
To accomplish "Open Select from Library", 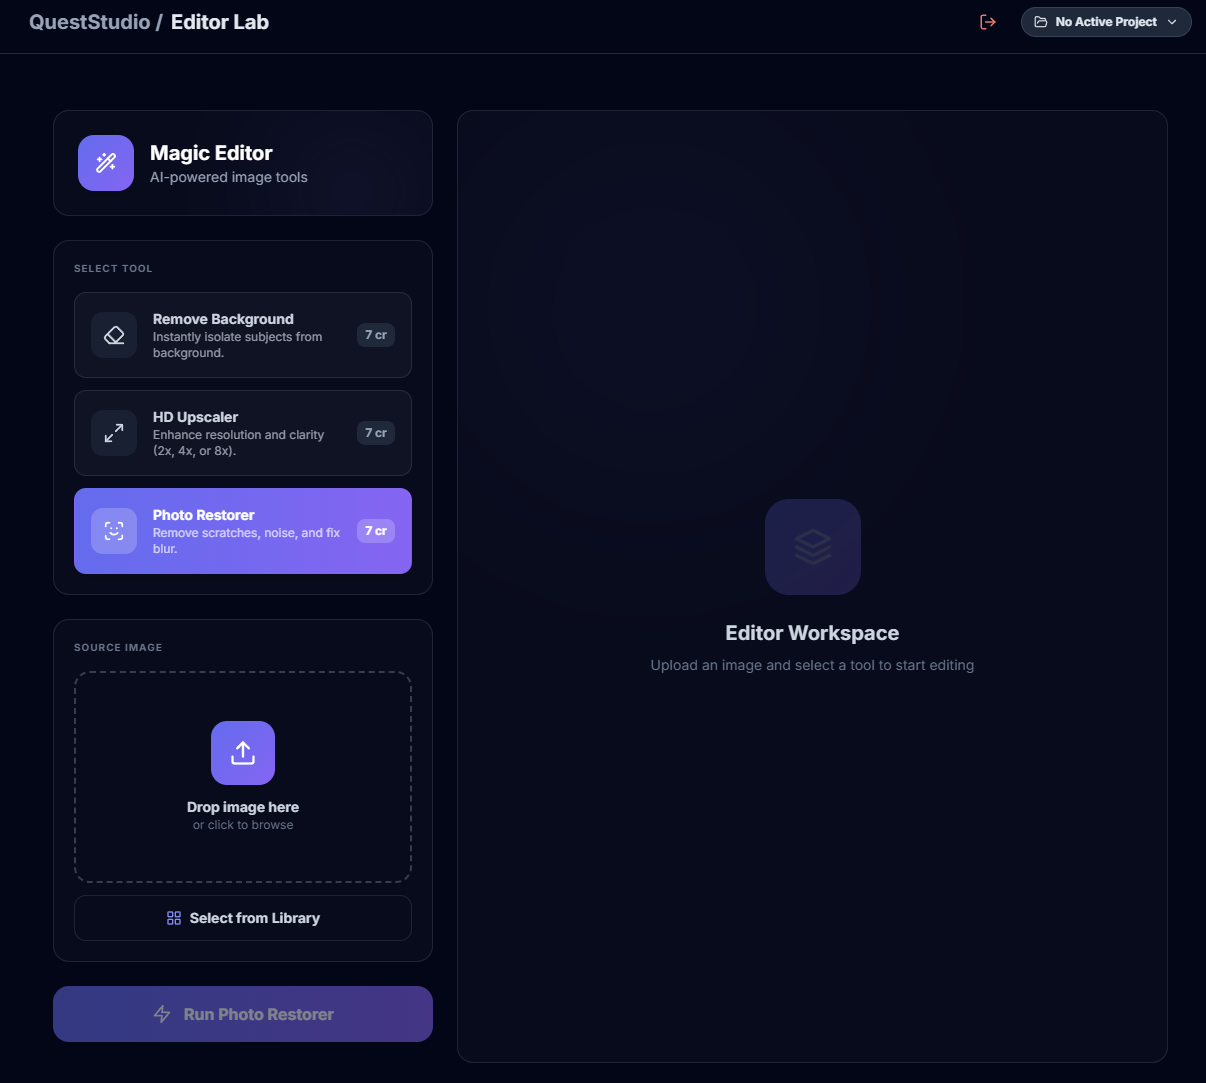I will [243, 918].
